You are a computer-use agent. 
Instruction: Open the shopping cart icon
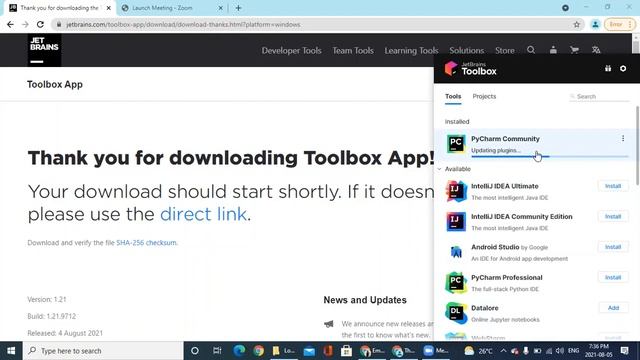click(574, 50)
